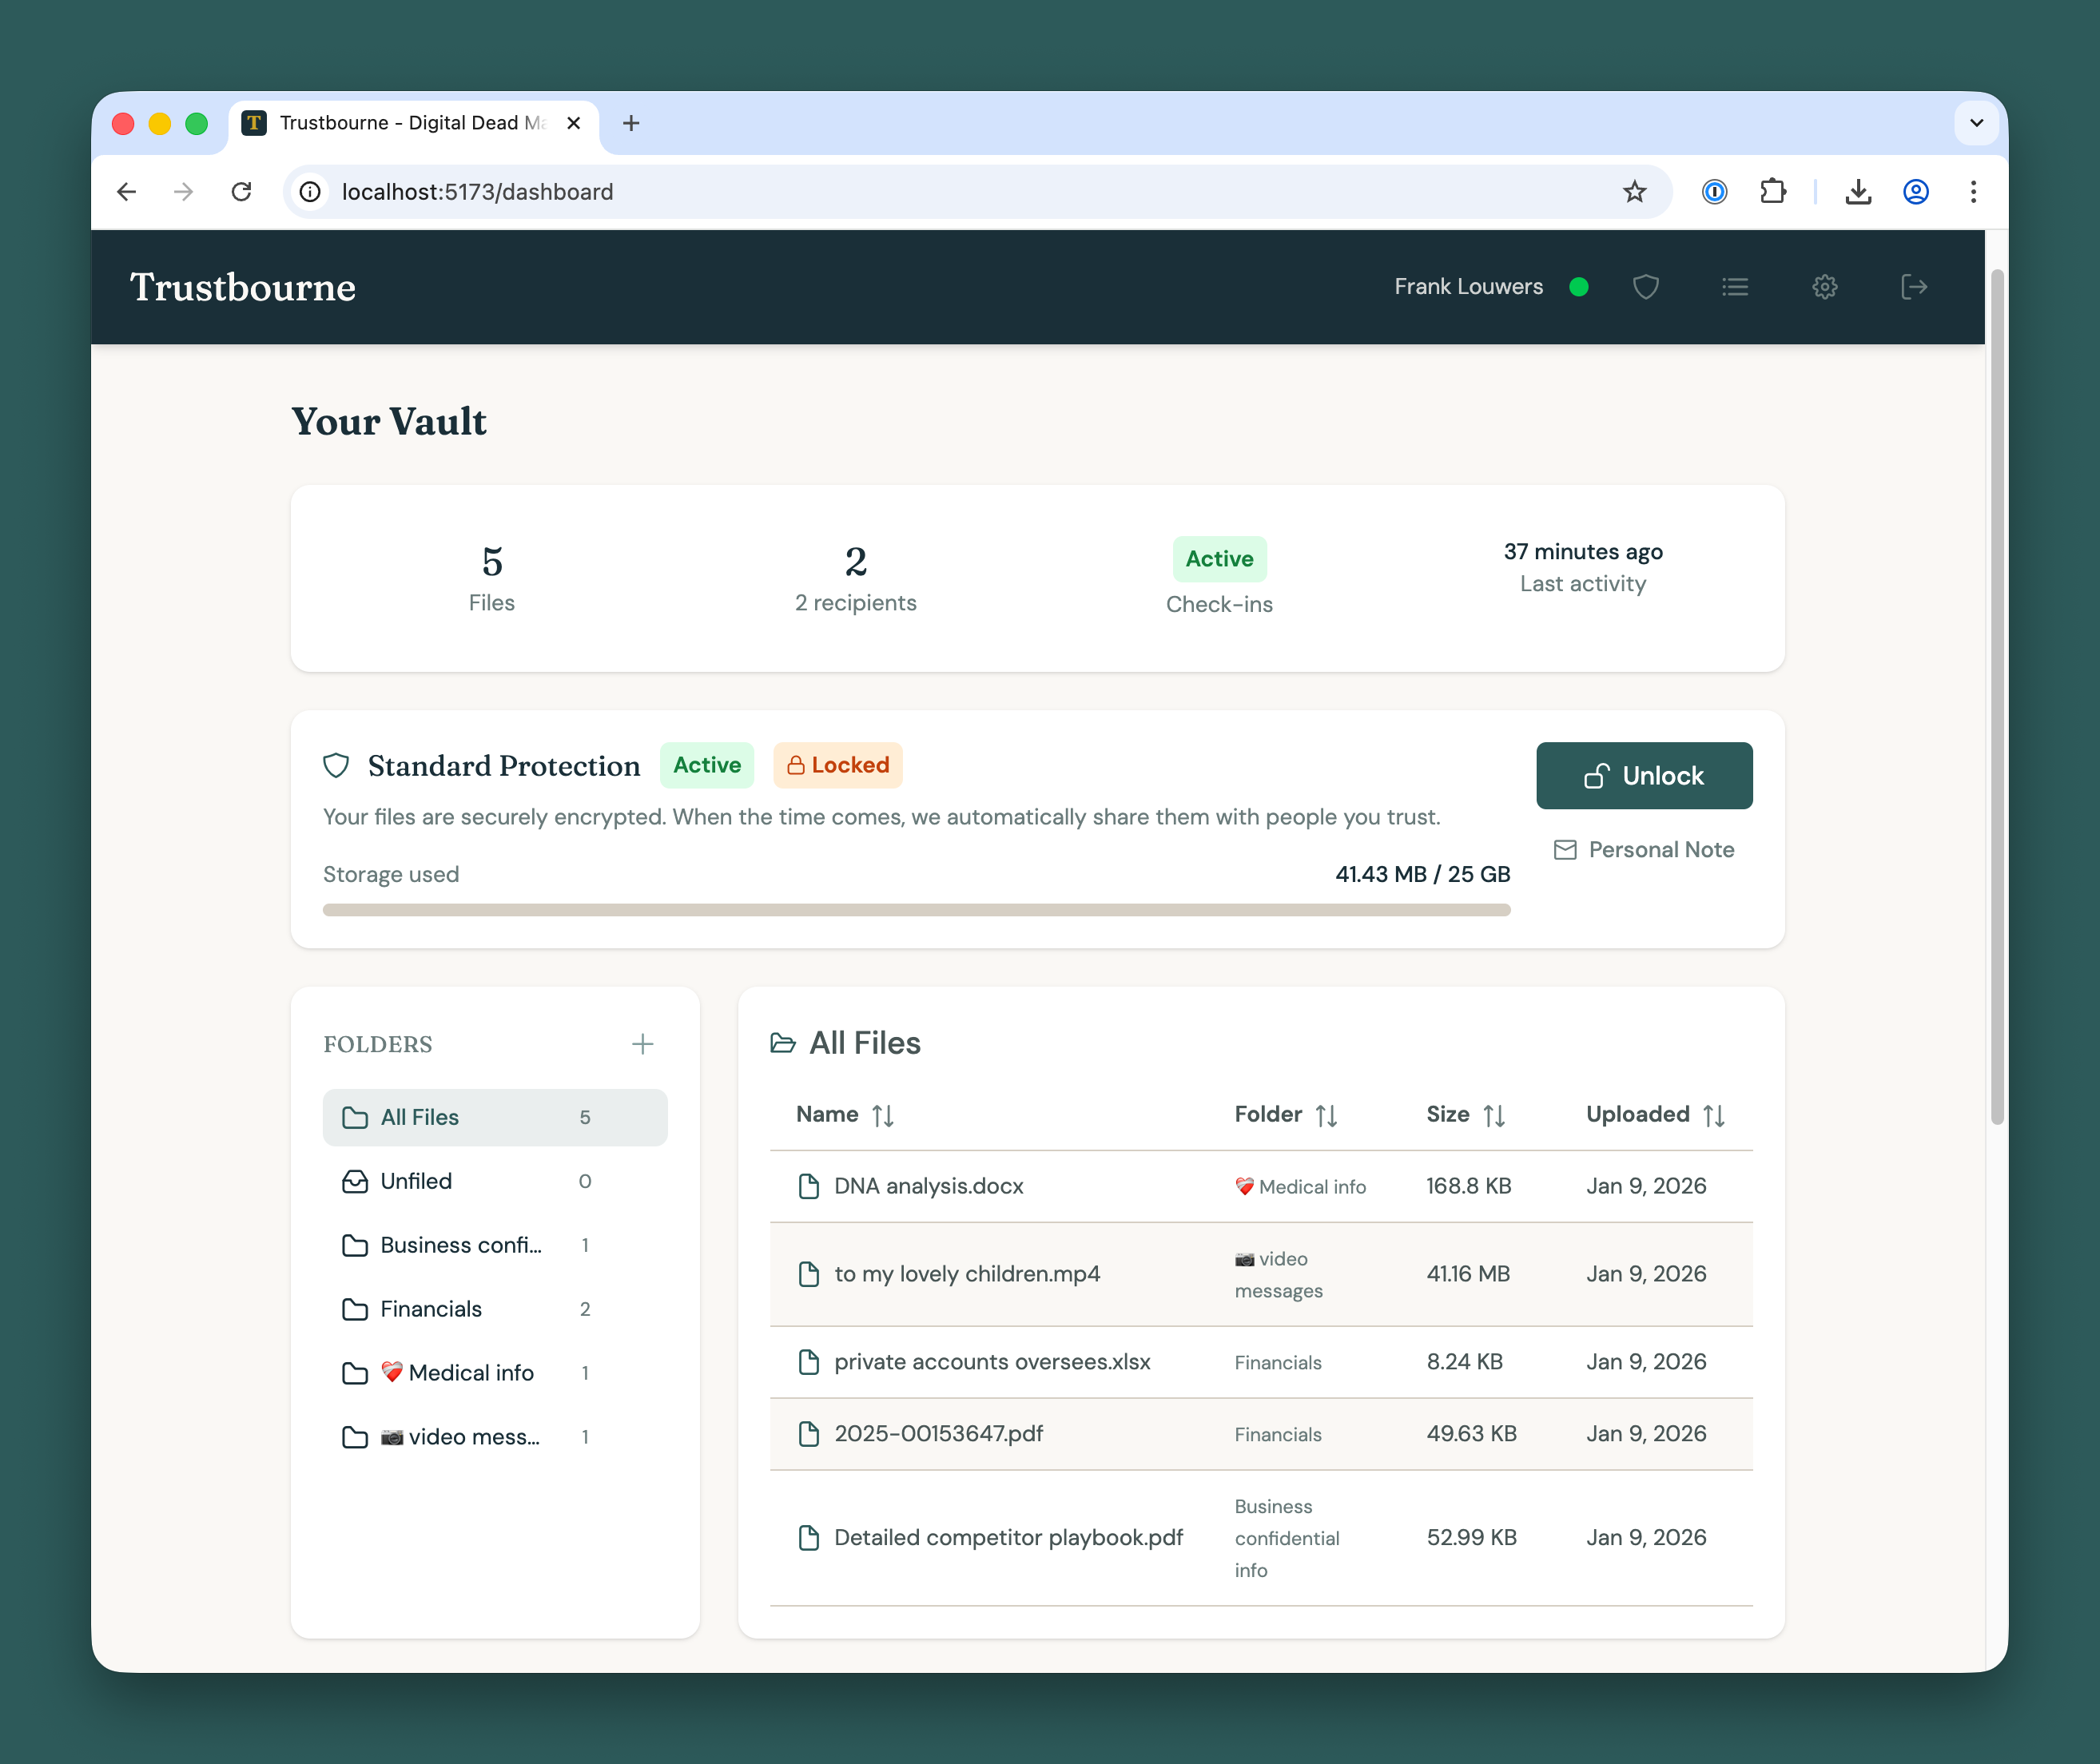Click the file icon beside DNA analysis.docx
Image resolution: width=2100 pixels, height=1764 pixels.
pyautogui.click(x=808, y=1186)
